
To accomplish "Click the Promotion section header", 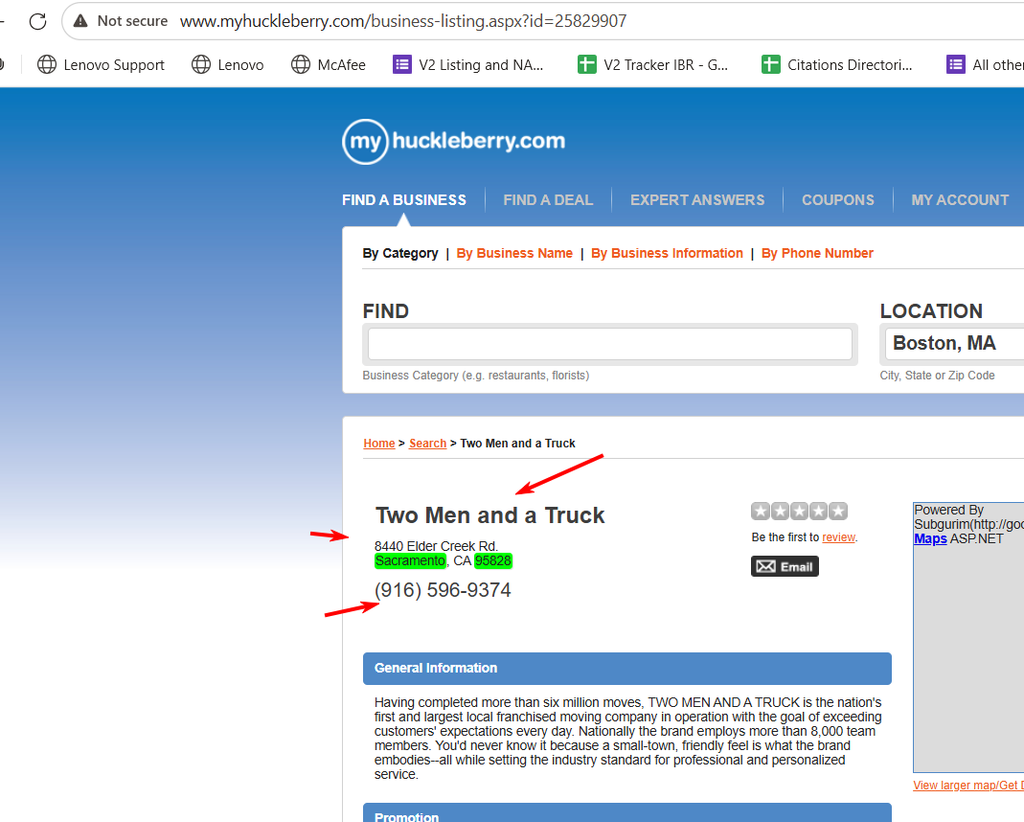I will click(627, 813).
